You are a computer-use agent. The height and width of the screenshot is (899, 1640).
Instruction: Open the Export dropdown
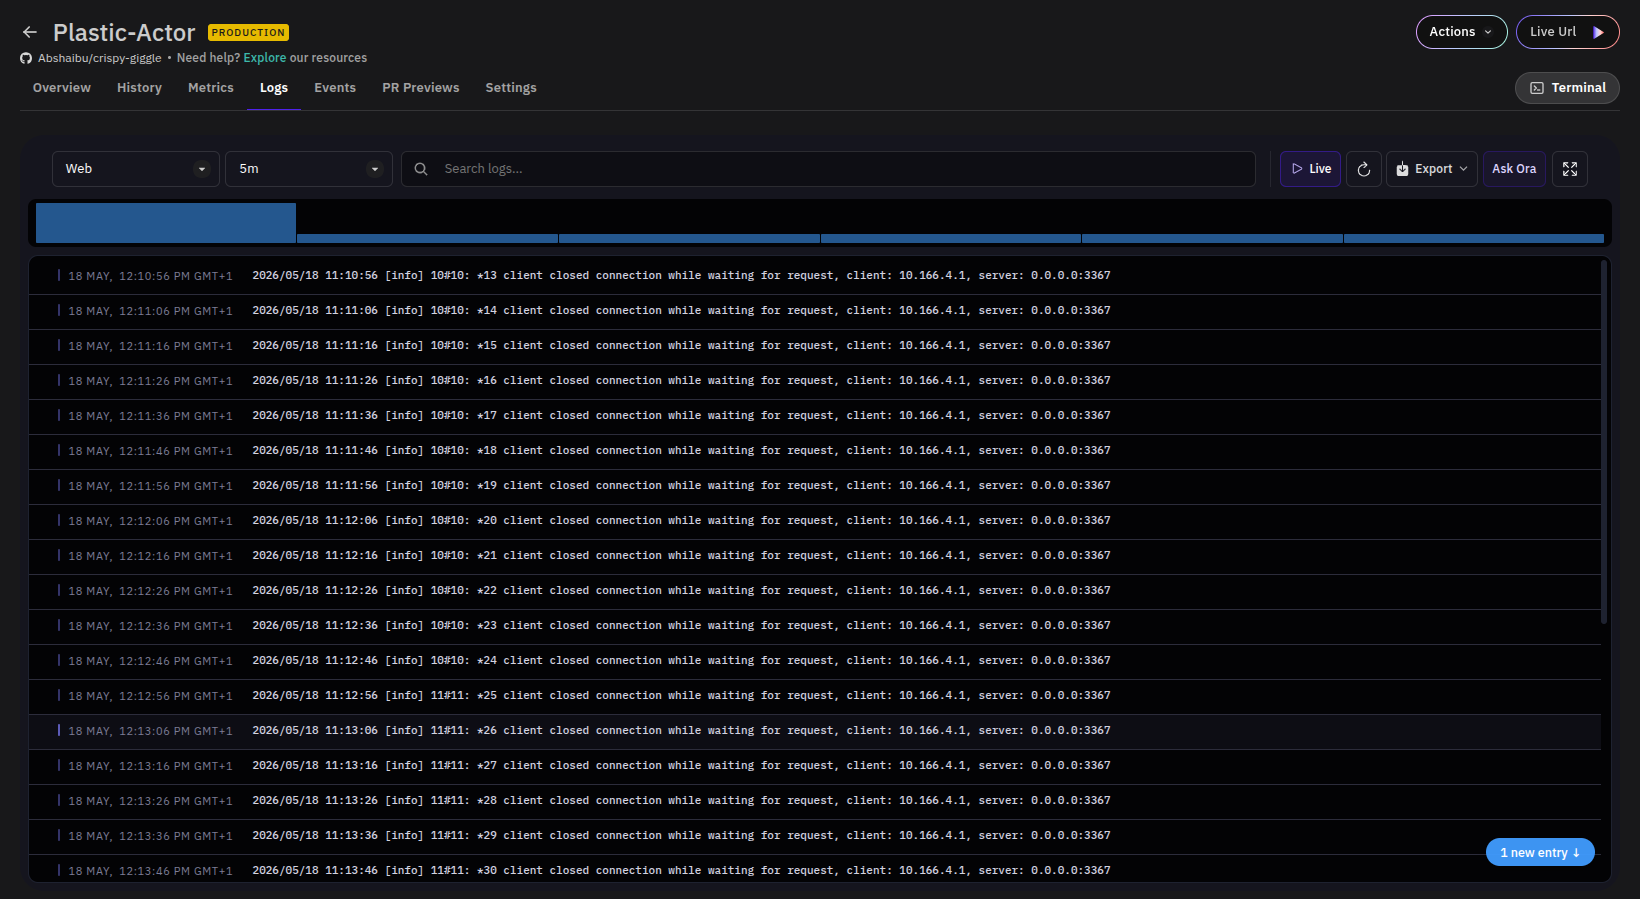pyautogui.click(x=1432, y=169)
